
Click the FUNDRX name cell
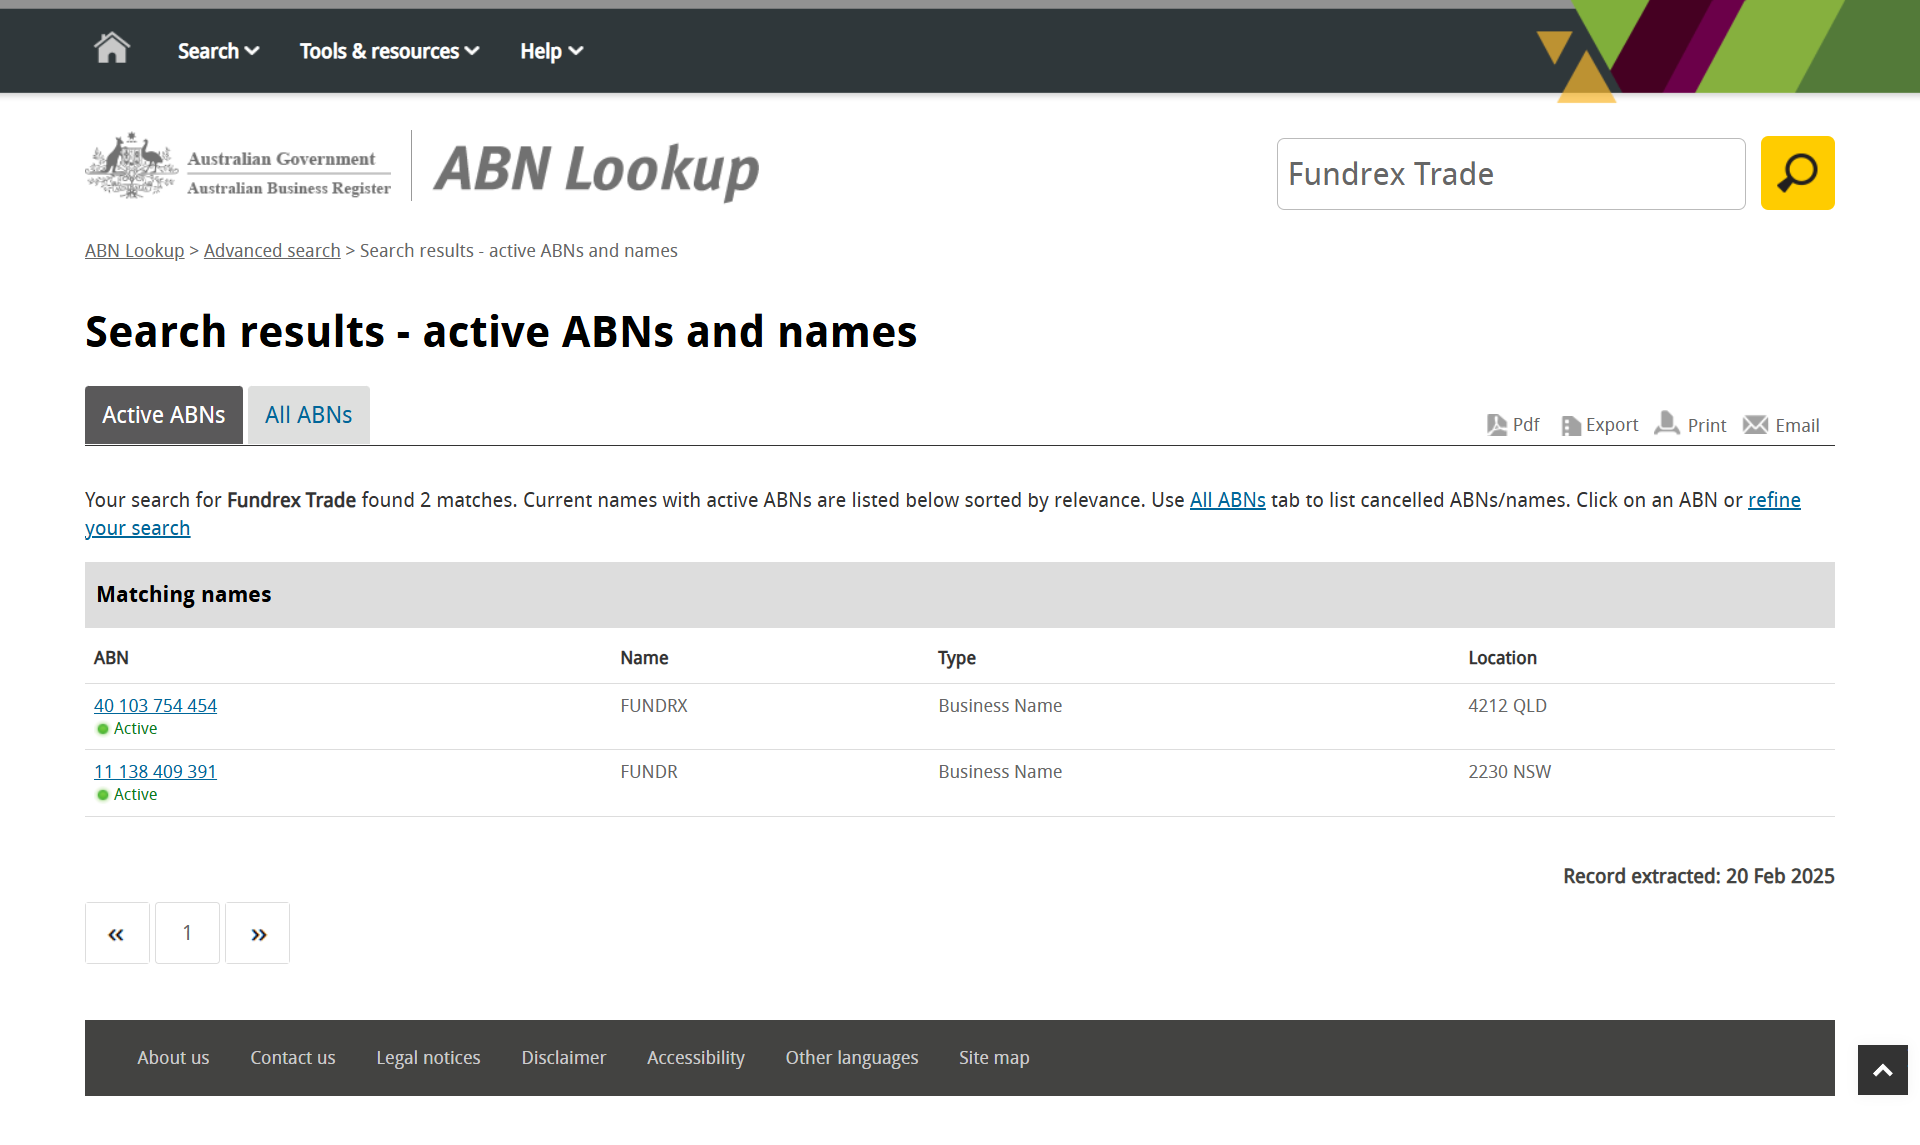click(x=654, y=706)
